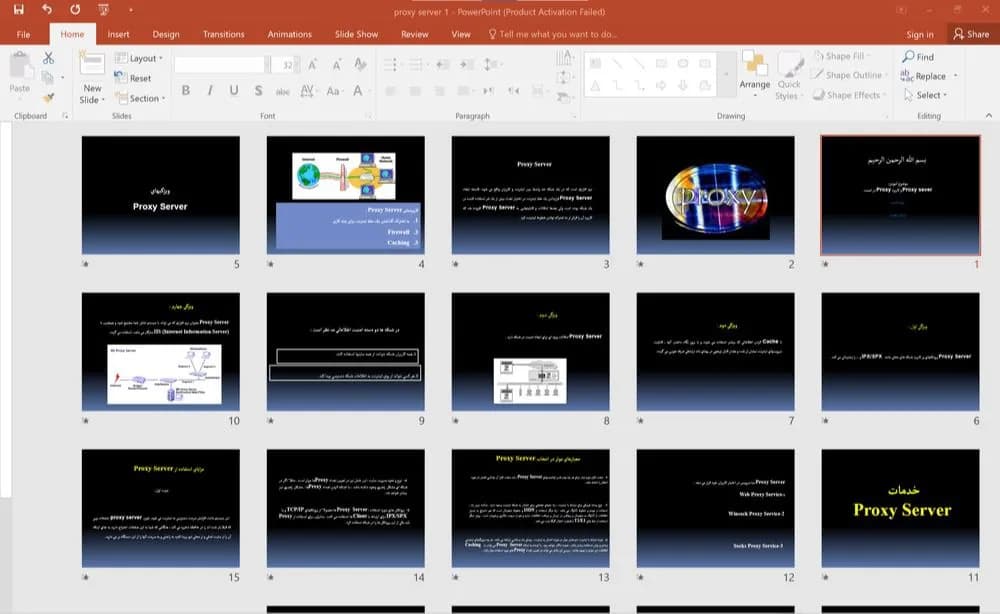Toggle Bold formatting
The width and height of the screenshot is (1000, 614).
[186, 91]
